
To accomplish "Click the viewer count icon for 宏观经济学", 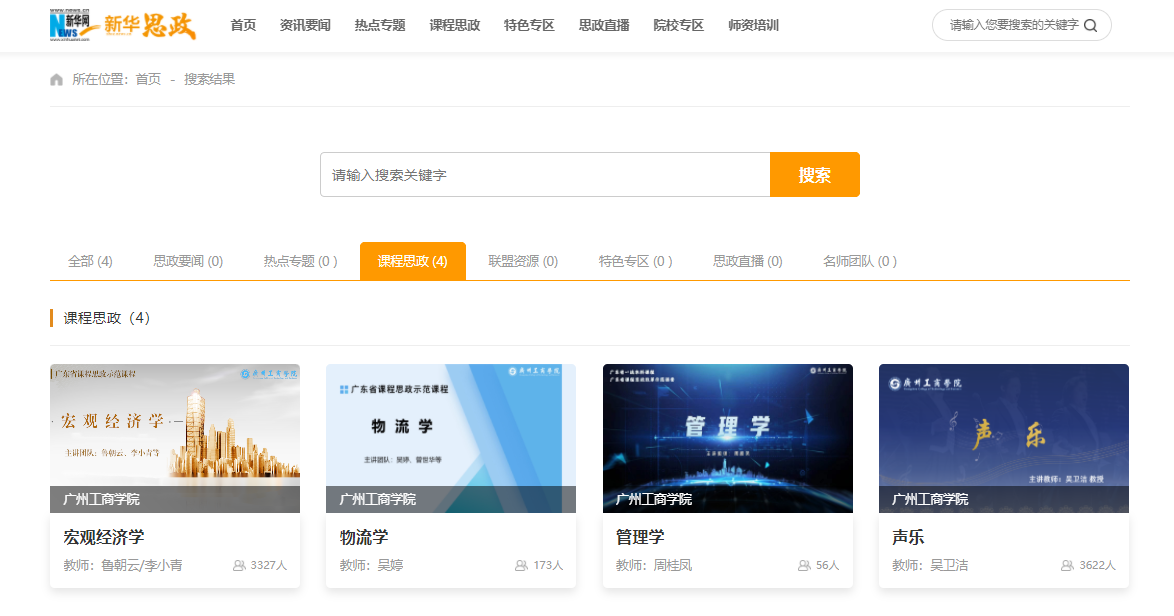I will [239, 566].
